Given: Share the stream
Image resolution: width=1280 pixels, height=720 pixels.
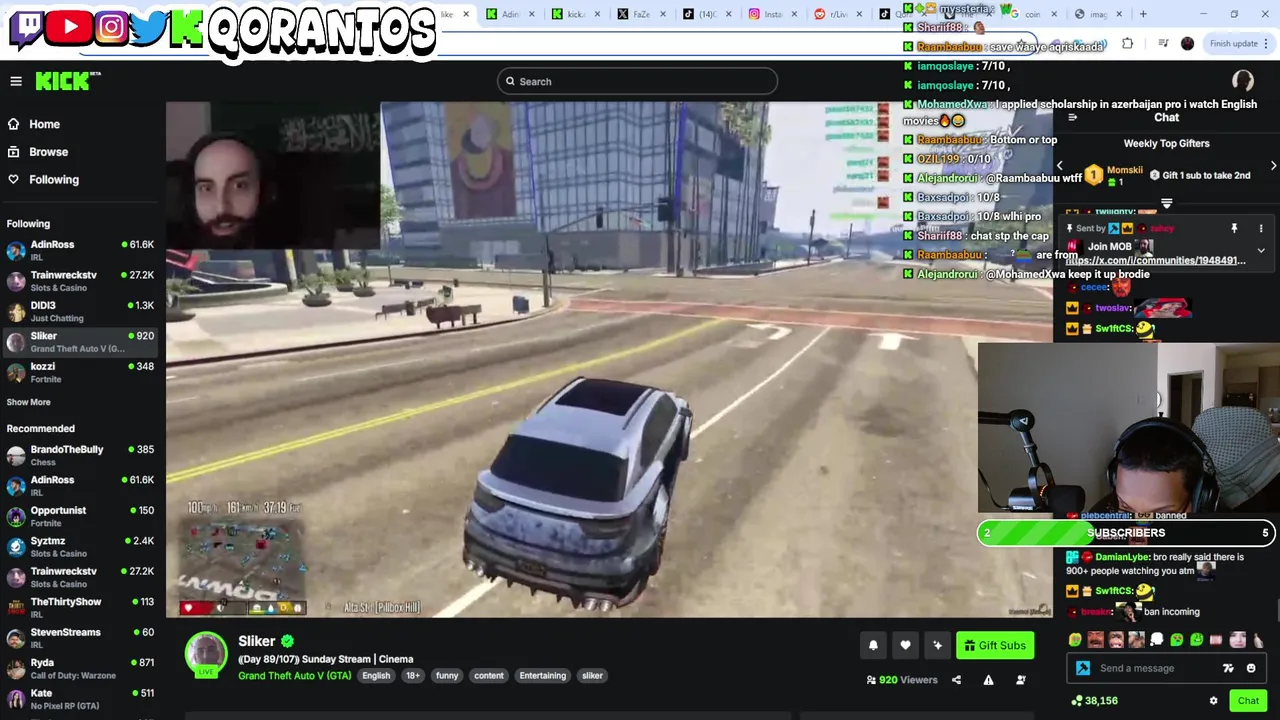Looking at the screenshot, I should pyautogui.click(x=956, y=680).
